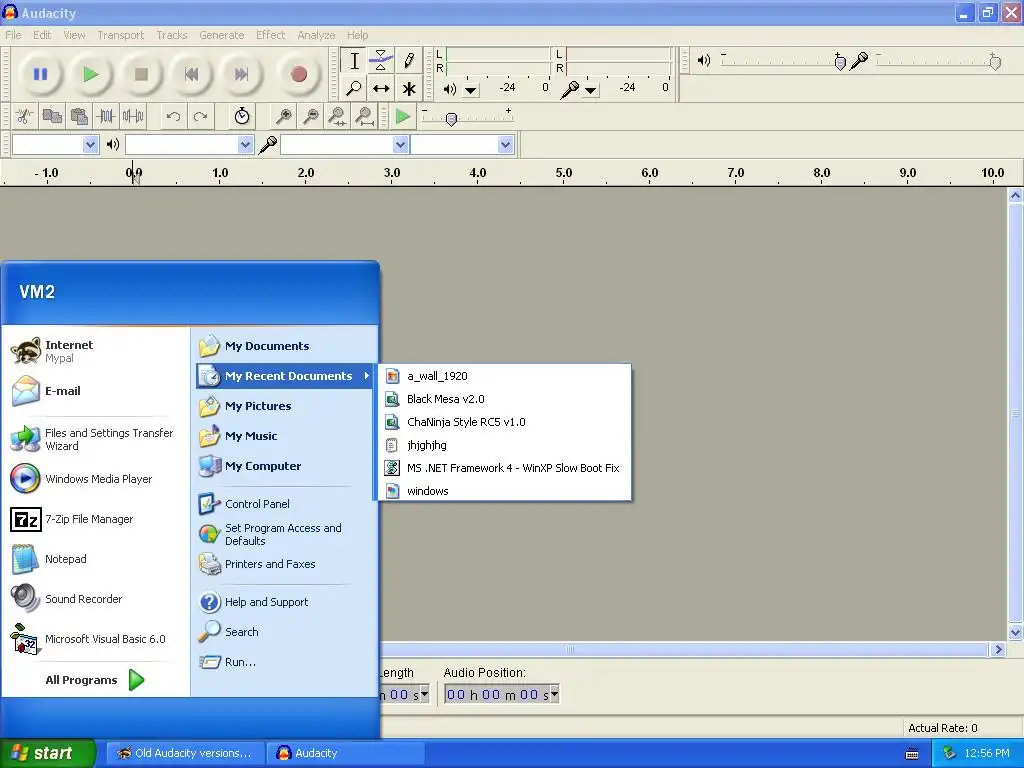Open the Analyze menu

(x=316, y=35)
